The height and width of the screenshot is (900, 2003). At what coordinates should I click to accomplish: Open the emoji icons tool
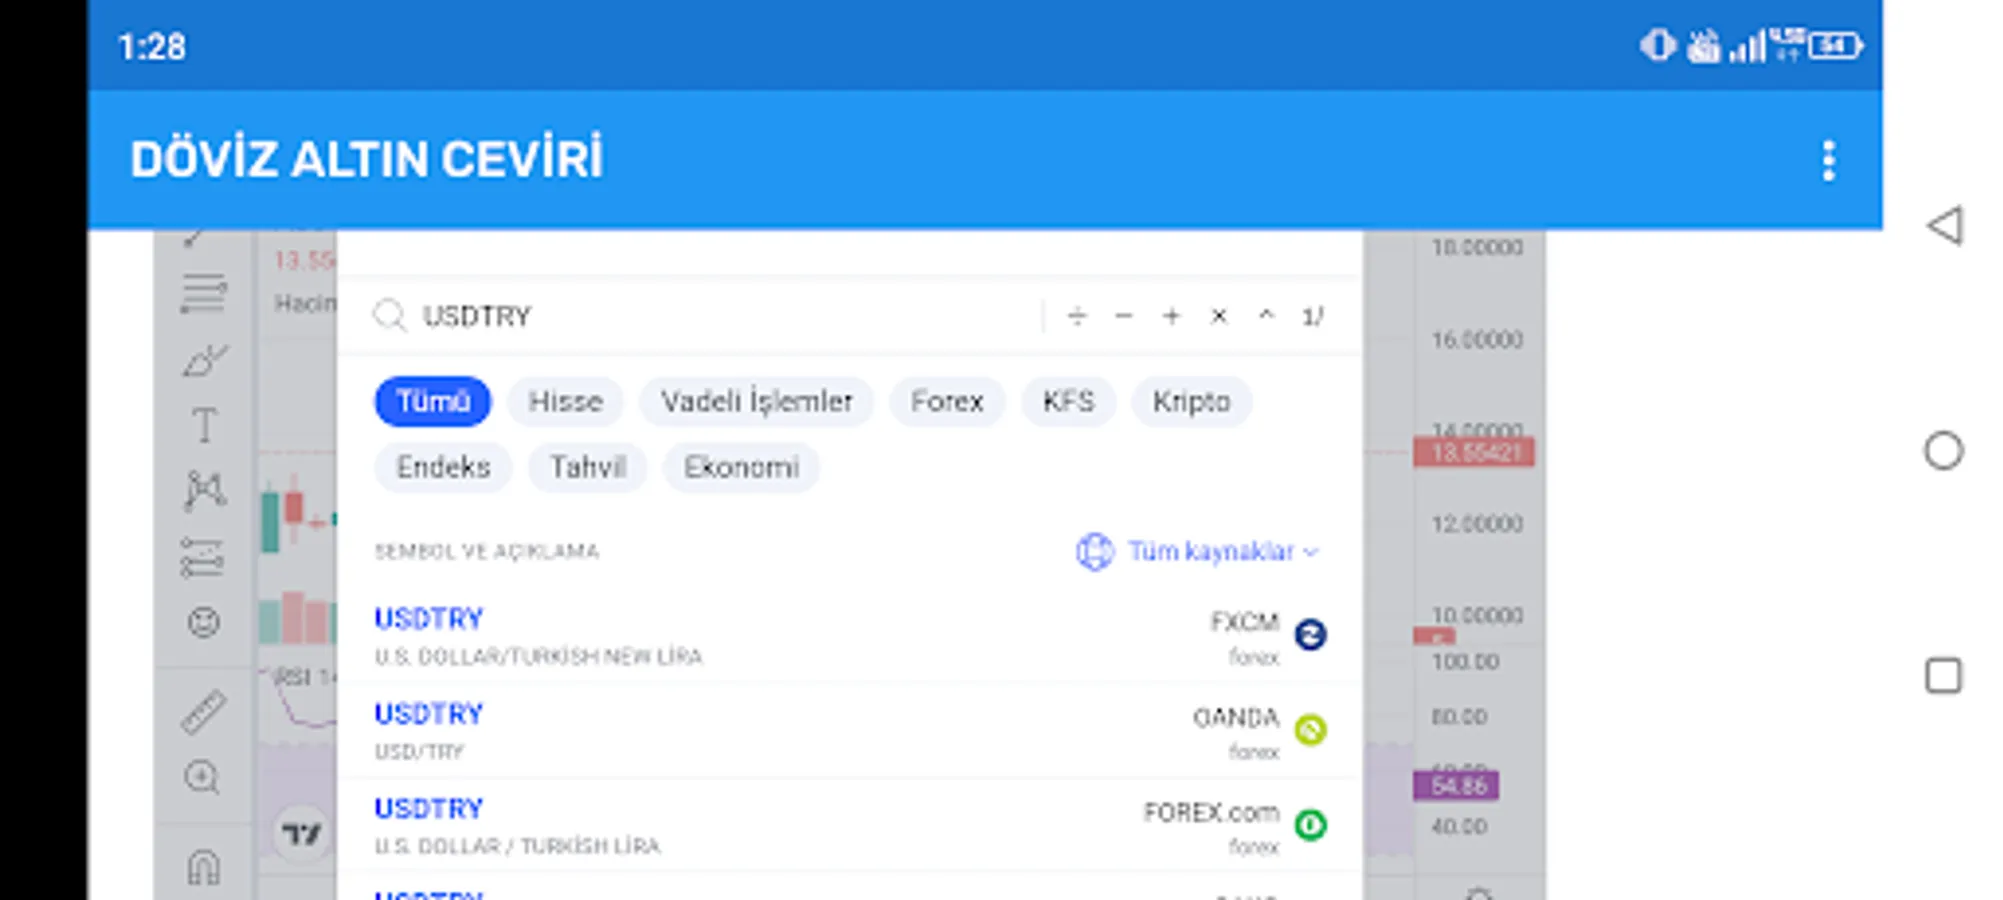[203, 622]
